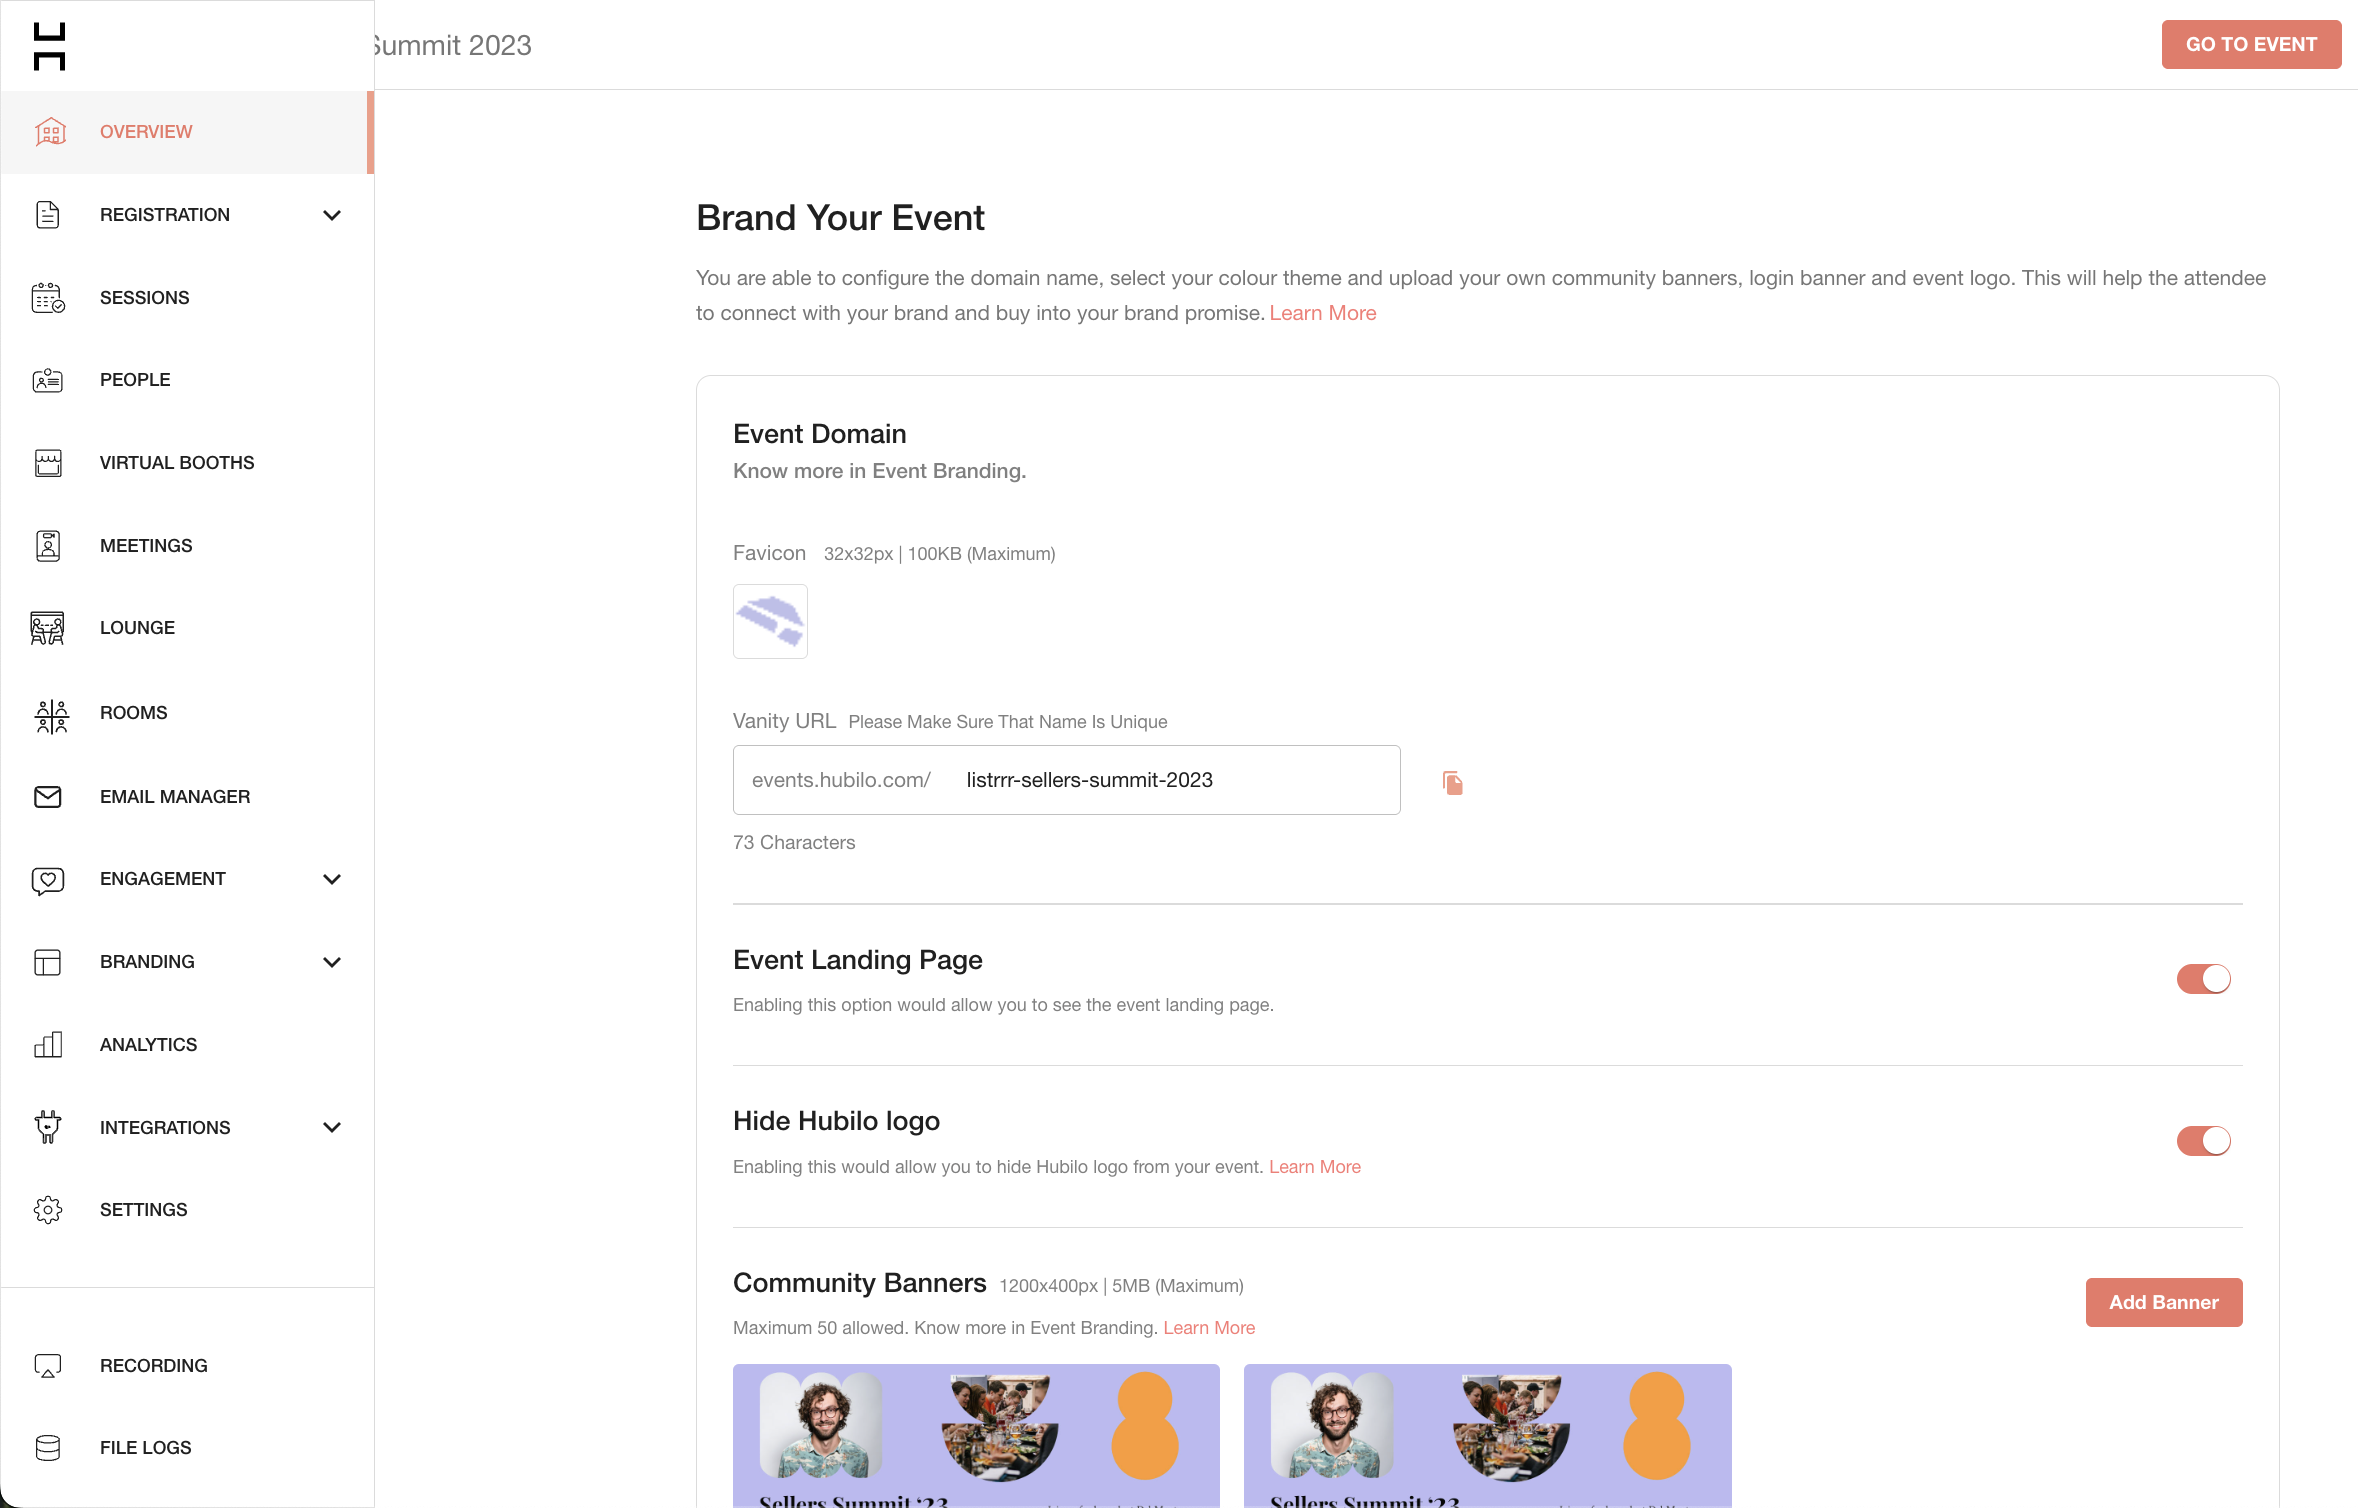This screenshot has height=1508, width=2358.
Task: Click the vanity URL text field
Action: tap(1066, 780)
